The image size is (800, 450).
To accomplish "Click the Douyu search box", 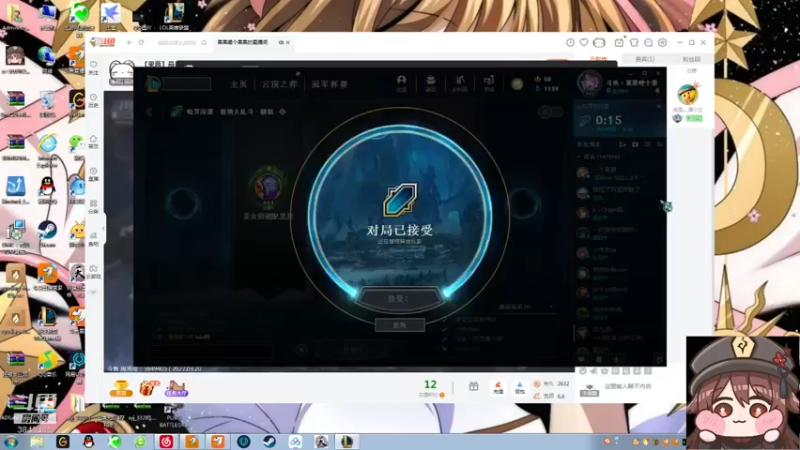I will [x=177, y=42].
